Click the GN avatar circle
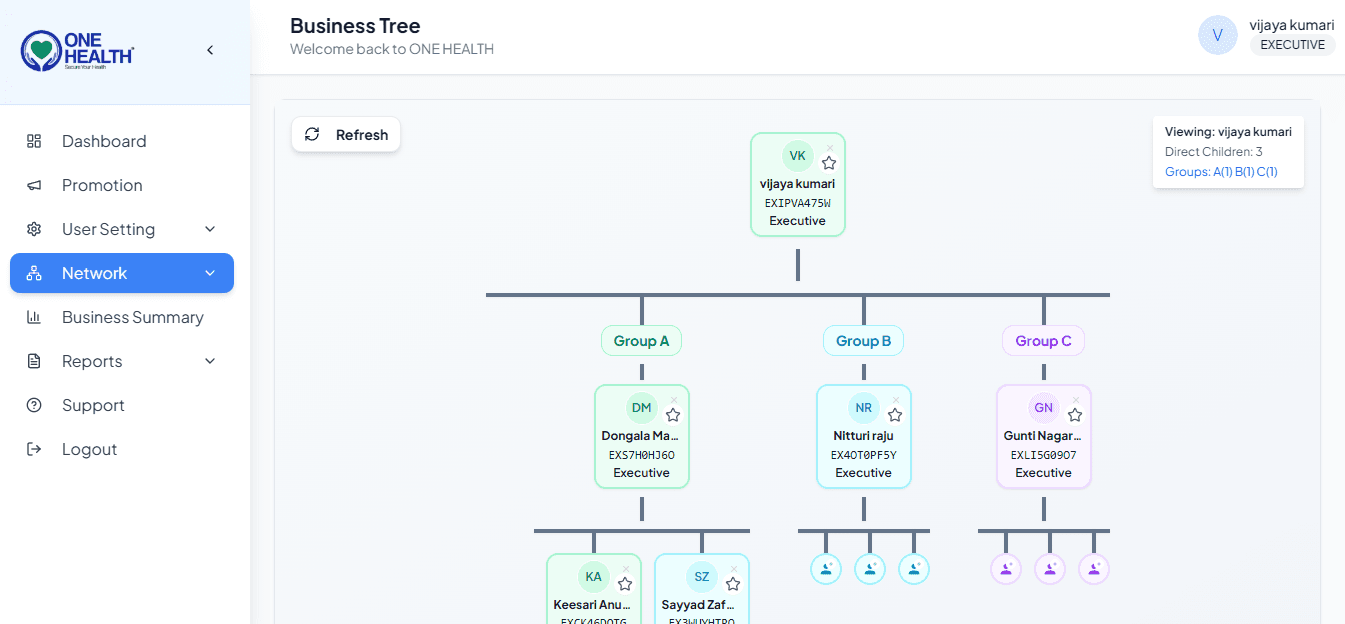The width and height of the screenshot is (1345, 624). tap(1043, 408)
